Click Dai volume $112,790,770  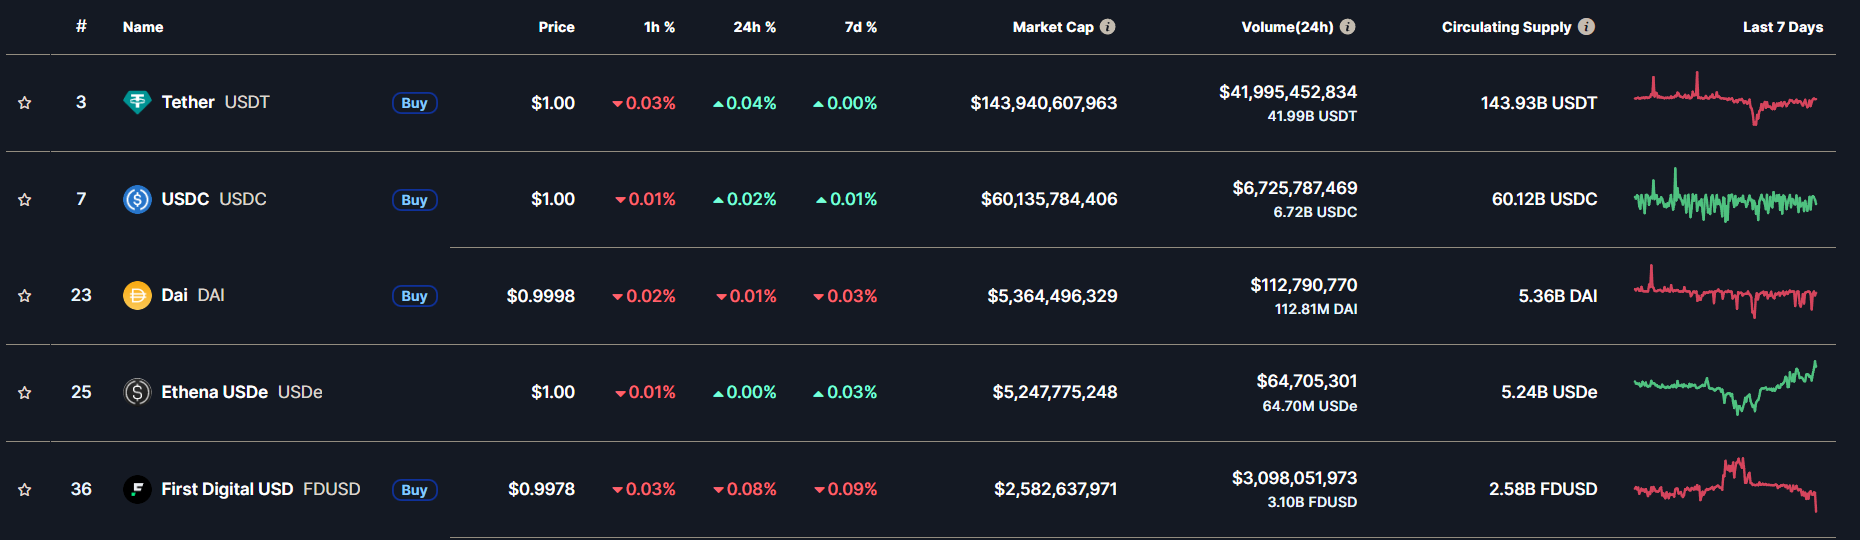coord(1304,285)
